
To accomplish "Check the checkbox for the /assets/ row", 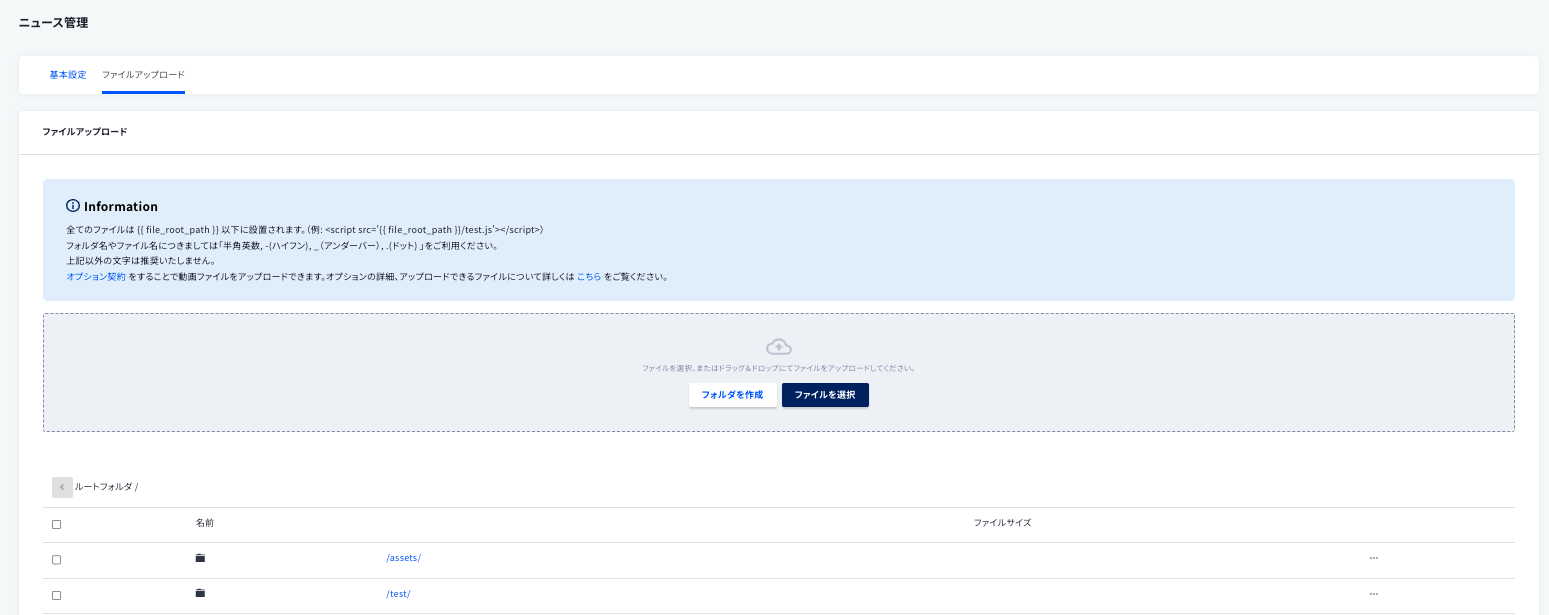I will [x=56, y=559].
